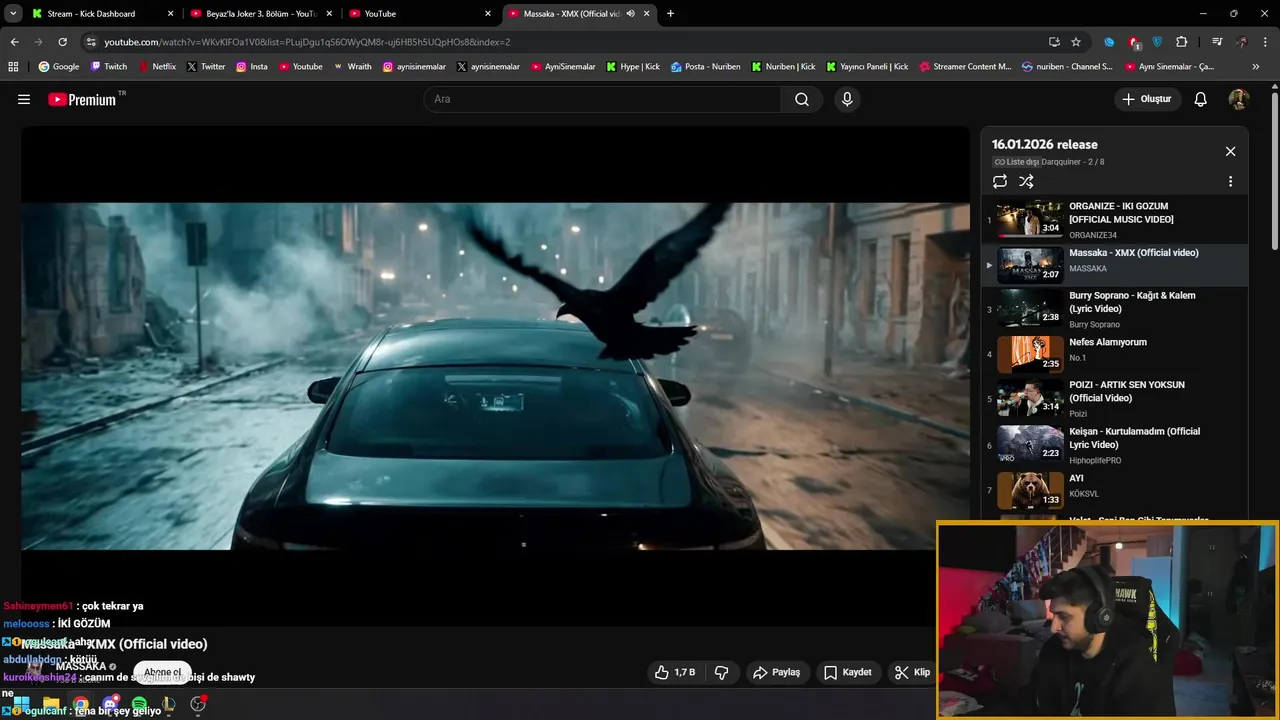Save video with Kaydet button
Viewport: 1280px width, 720px height.
(848, 672)
